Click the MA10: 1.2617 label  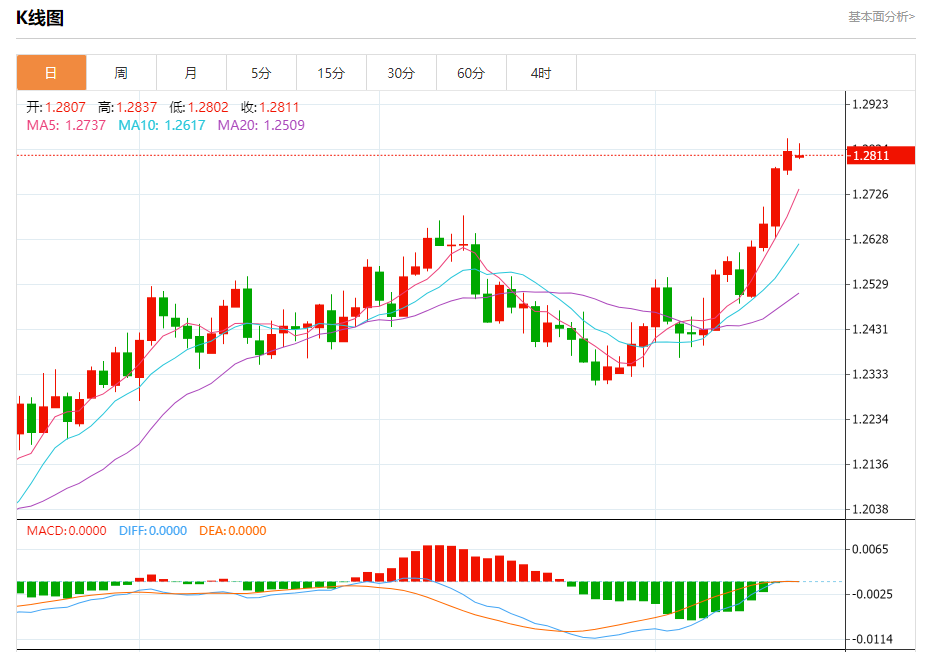tap(162, 125)
